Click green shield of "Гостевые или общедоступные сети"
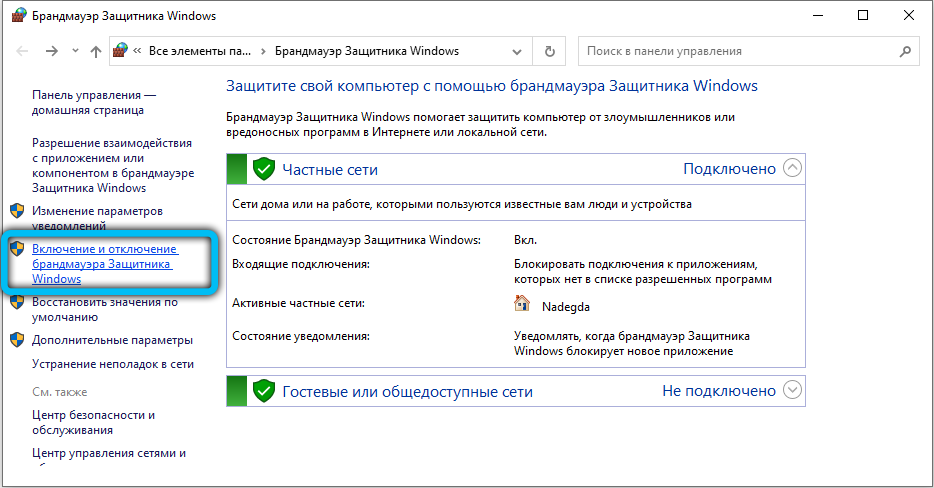The width and height of the screenshot is (934, 488). [264, 391]
